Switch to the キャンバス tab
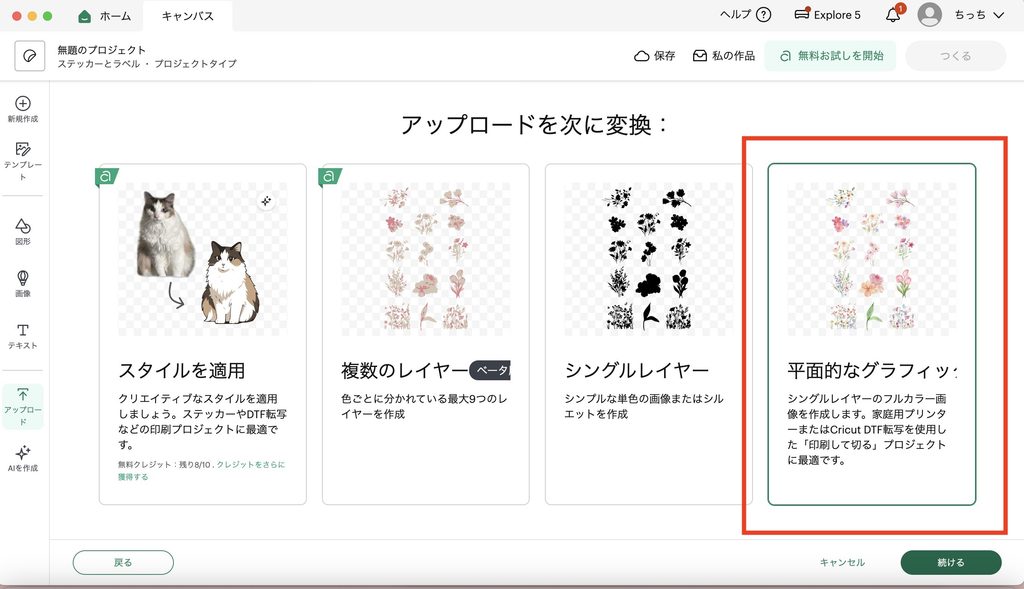Image resolution: width=1024 pixels, height=589 pixels. coord(187,16)
